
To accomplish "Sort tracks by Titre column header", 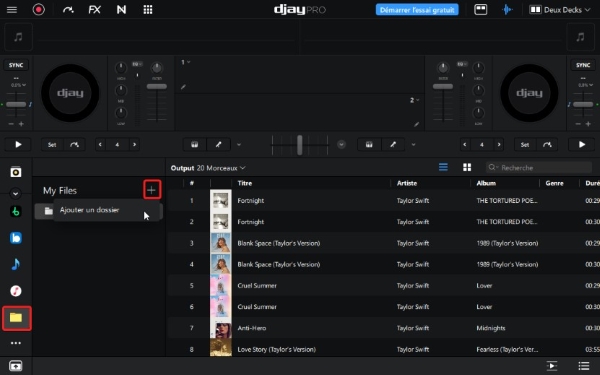I will 245,183.
